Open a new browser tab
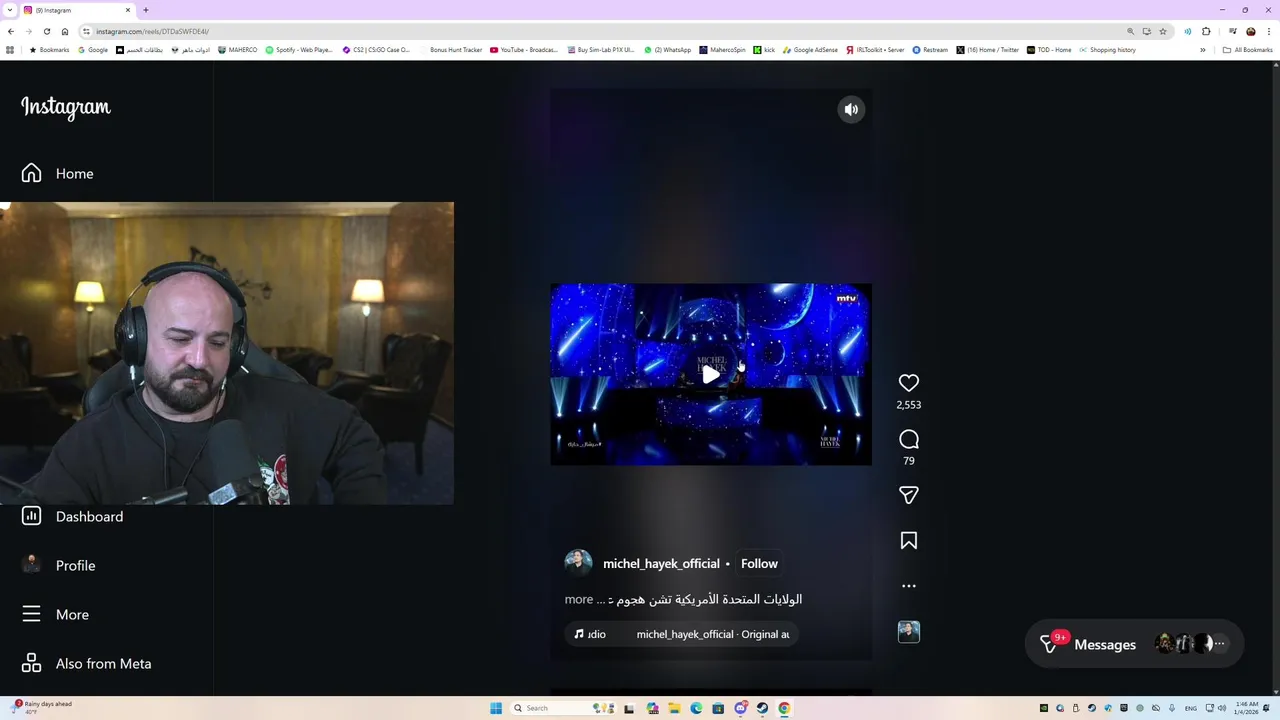The image size is (1280, 720). 146,10
